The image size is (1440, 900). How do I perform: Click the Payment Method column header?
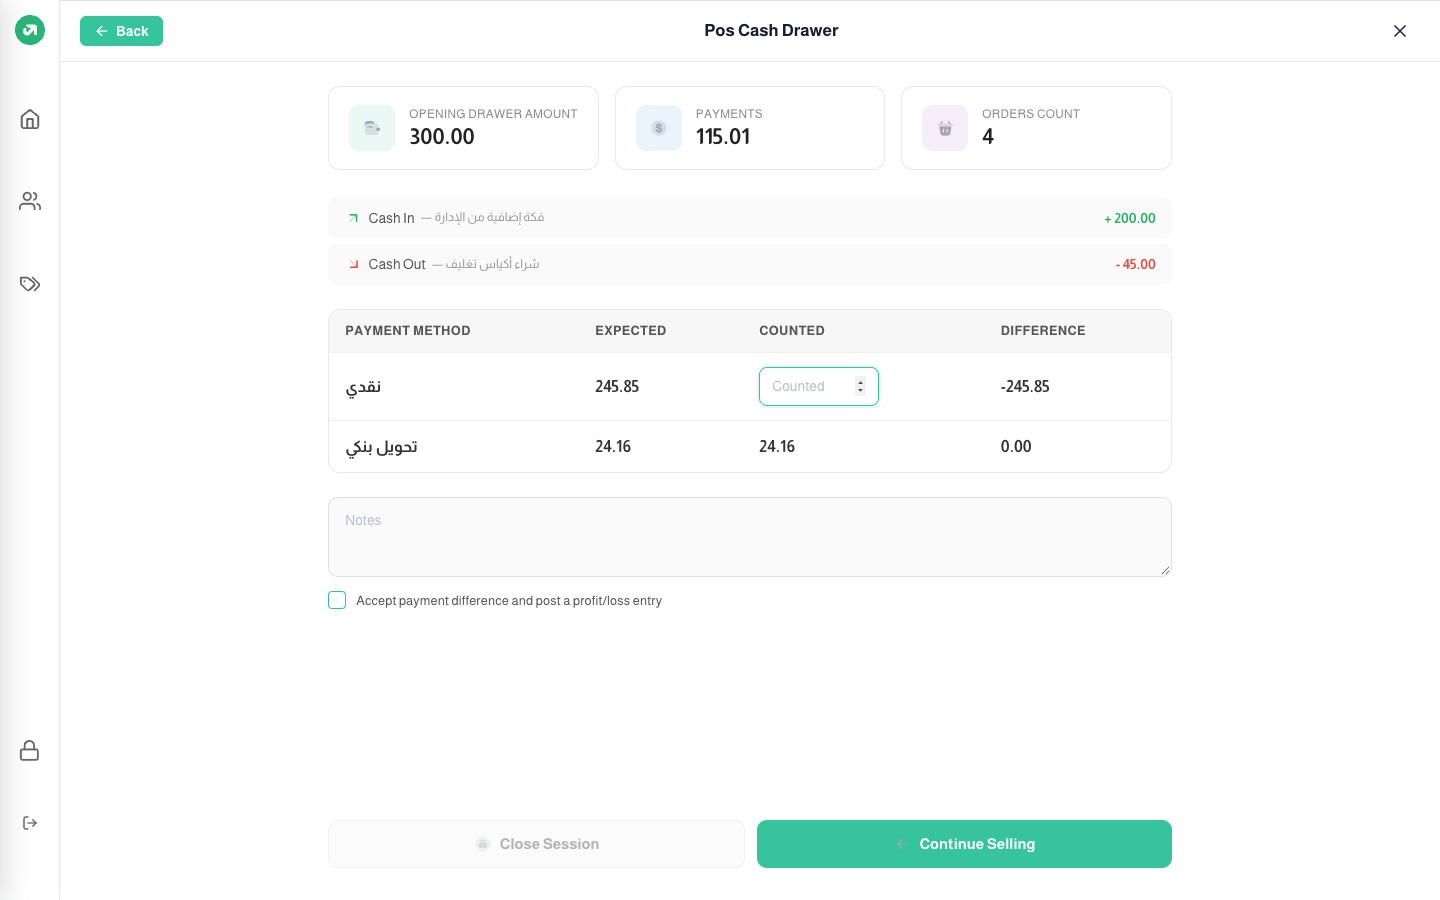[x=408, y=331]
